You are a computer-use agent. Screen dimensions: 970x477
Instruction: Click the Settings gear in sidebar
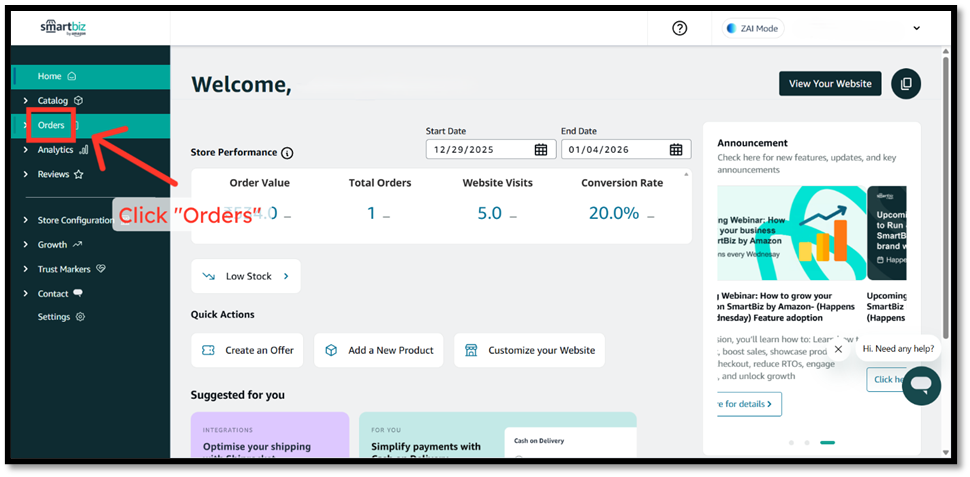click(80, 317)
